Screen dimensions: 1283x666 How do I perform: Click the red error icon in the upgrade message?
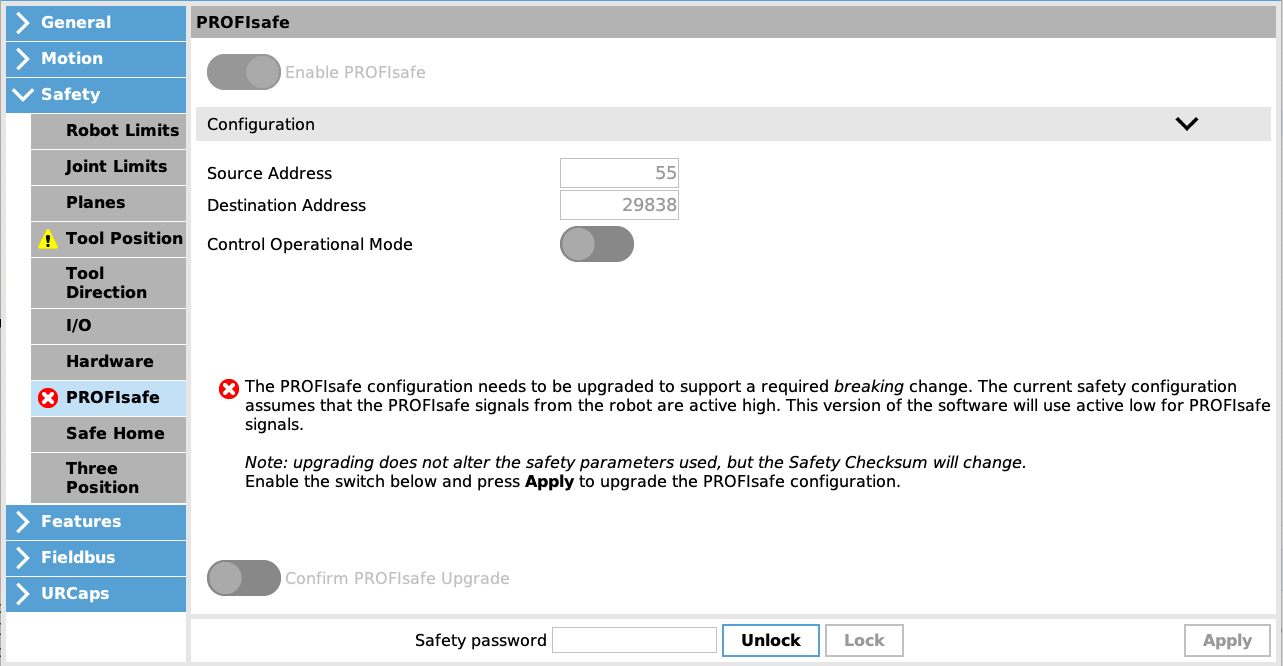229,389
